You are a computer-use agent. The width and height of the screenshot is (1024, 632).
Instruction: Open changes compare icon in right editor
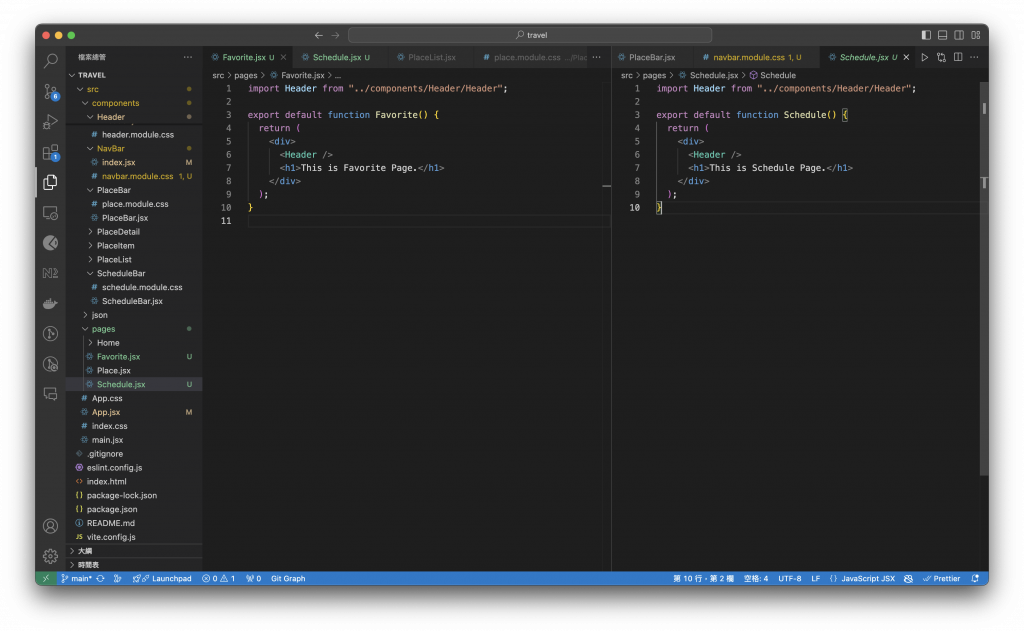click(941, 57)
